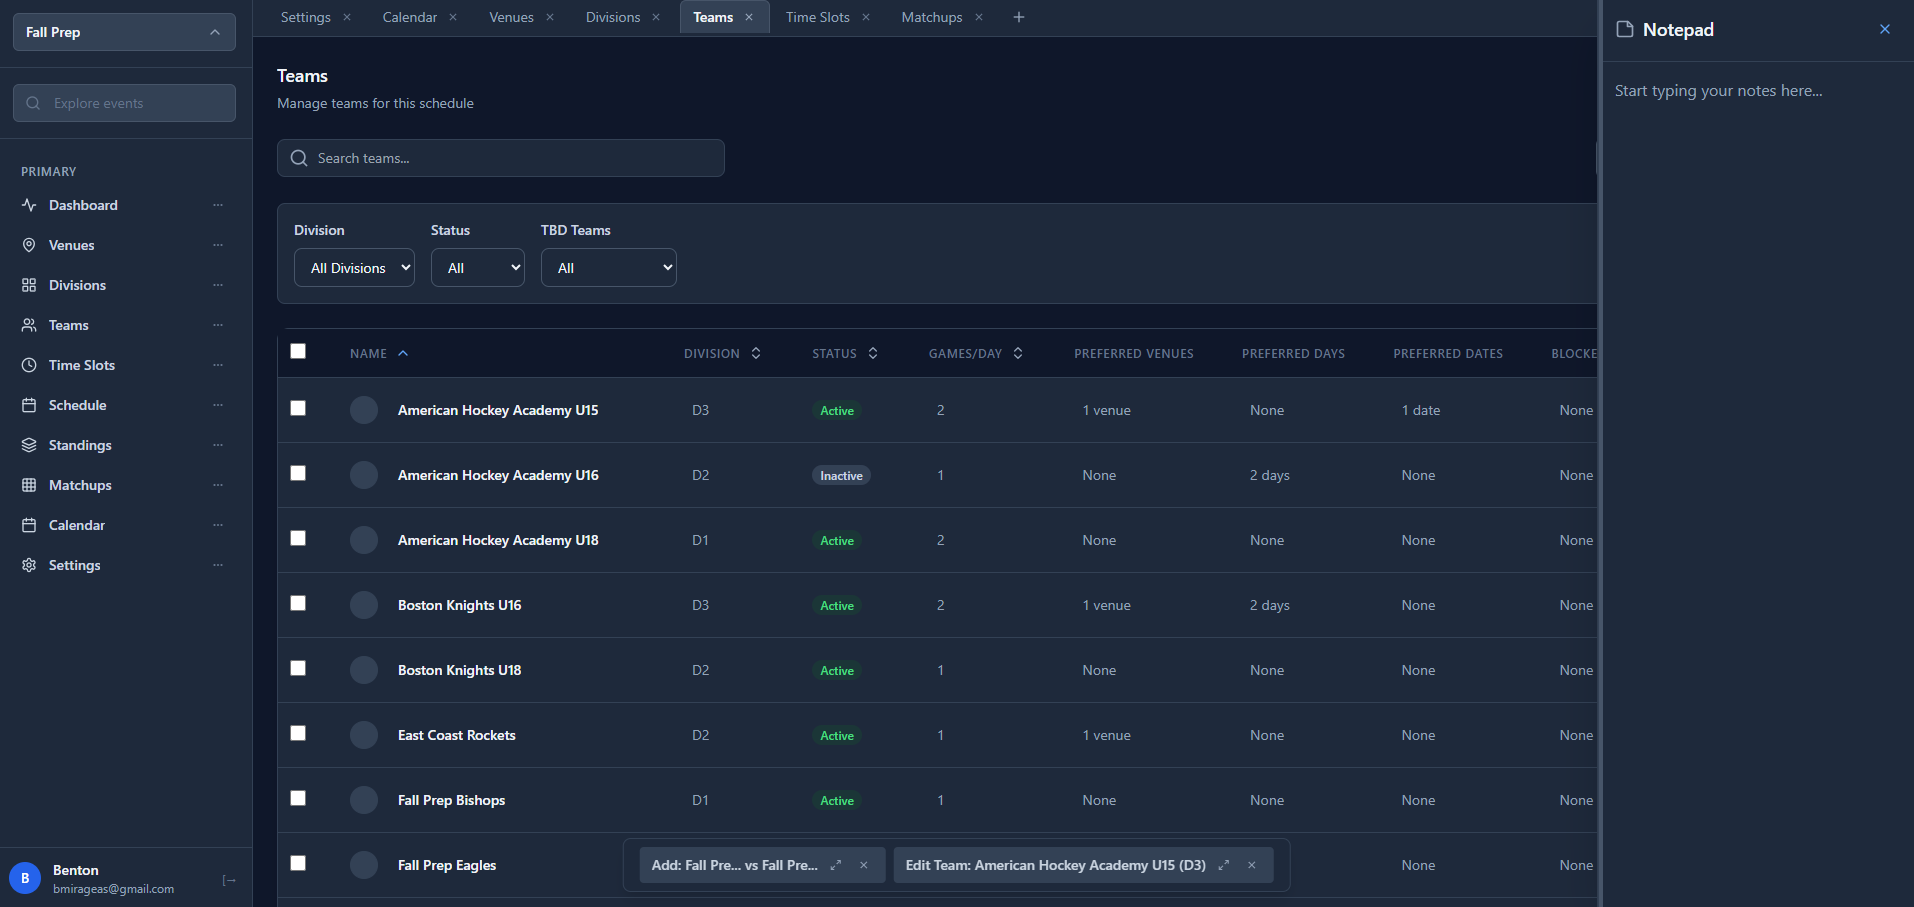1914x907 pixels.
Task: Collapse the Fall Prep schedule selector
Action: click(215, 32)
